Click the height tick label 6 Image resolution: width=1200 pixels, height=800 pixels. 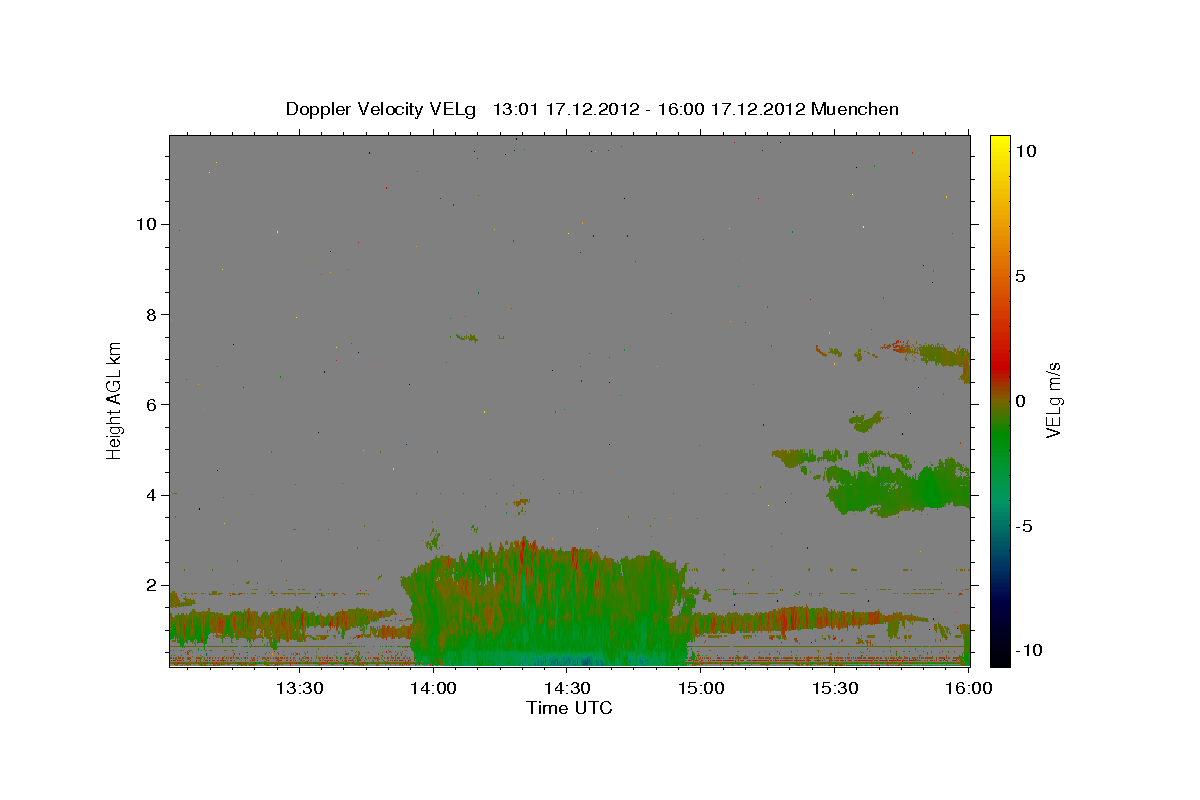pyautogui.click(x=152, y=404)
